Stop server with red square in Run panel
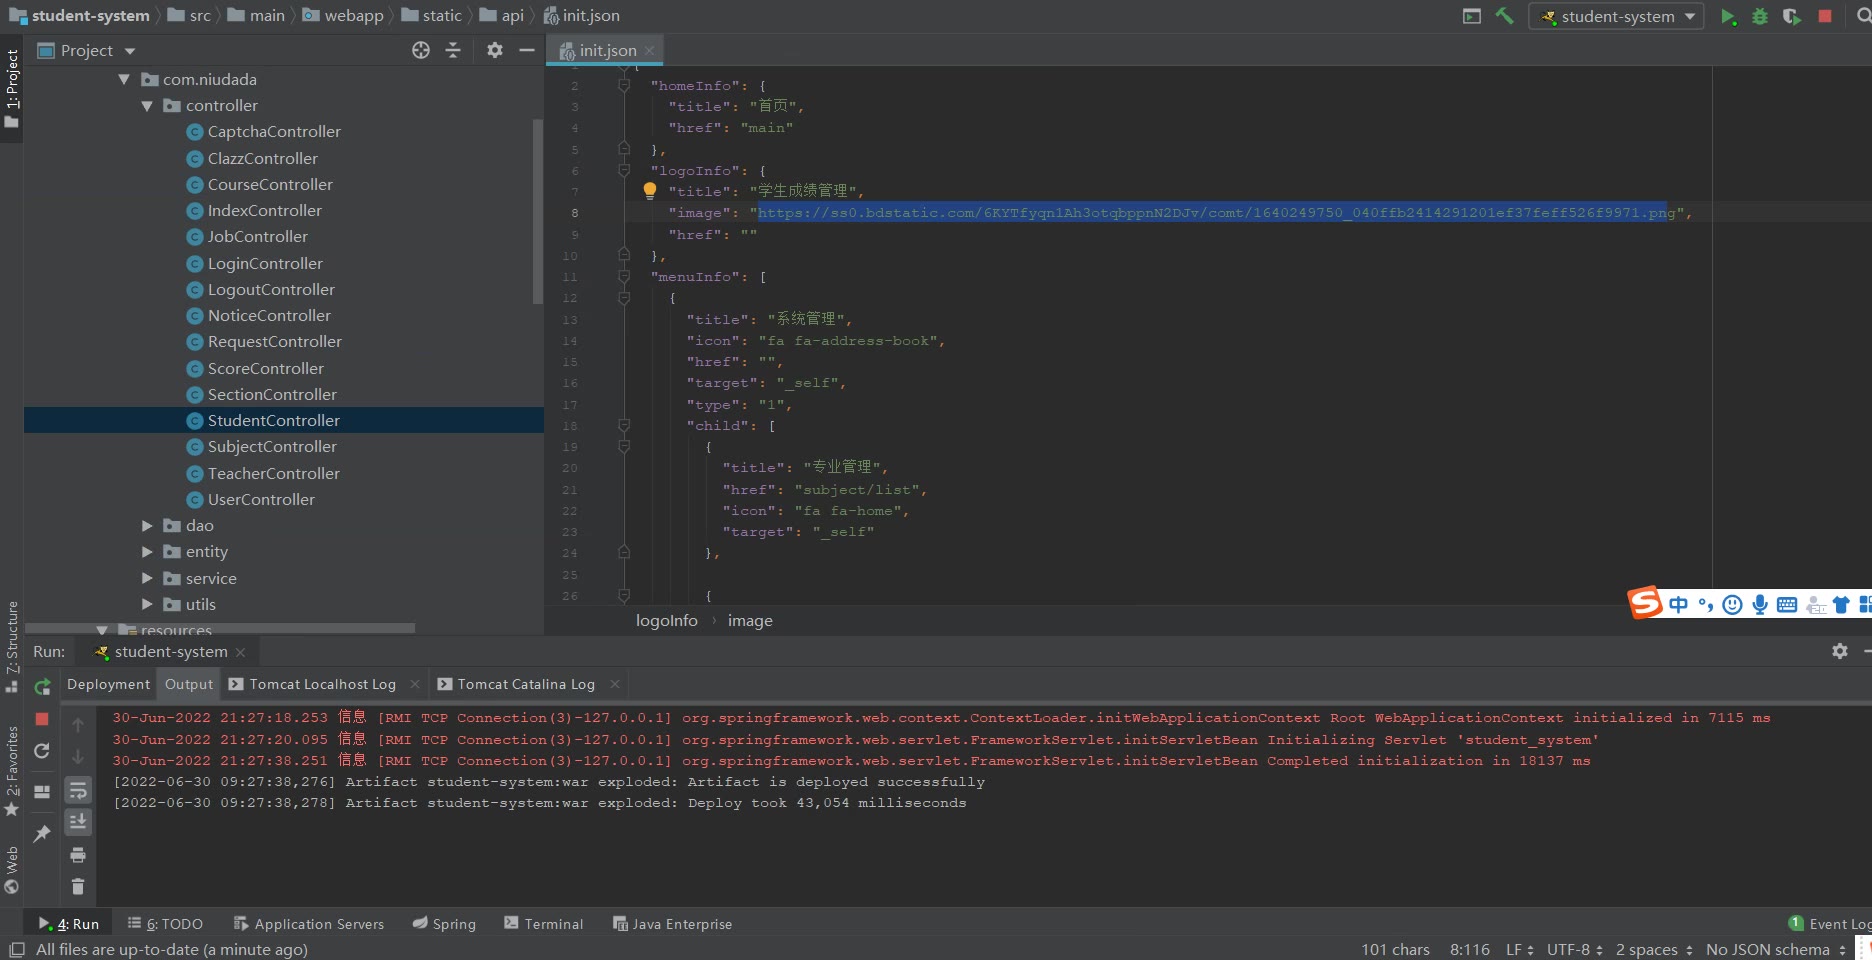1872x960 pixels. (42, 719)
